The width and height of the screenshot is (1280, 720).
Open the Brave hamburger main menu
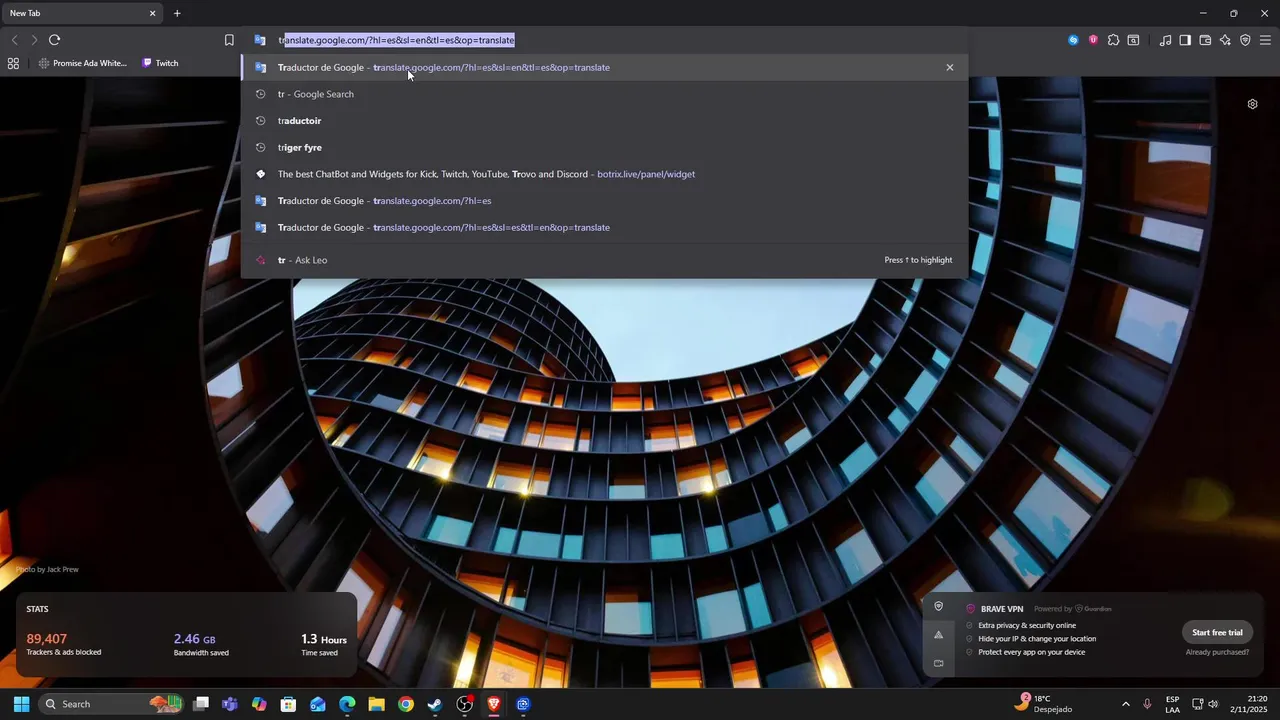pos(1265,40)
